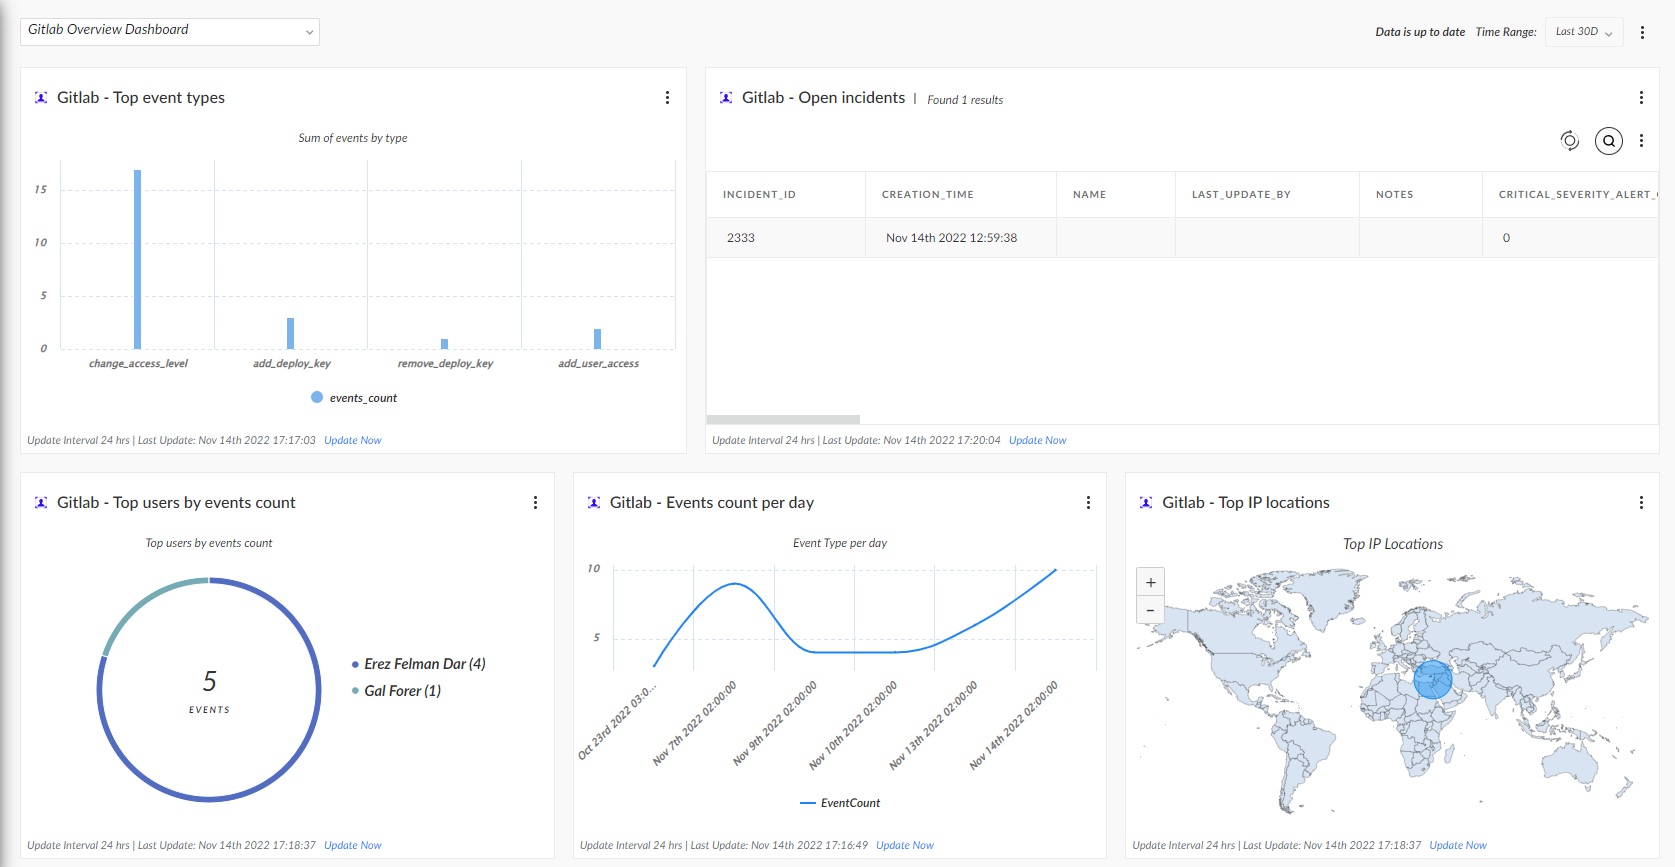Open the Last 30D time range dropdown
Screen dimensions: 1675x867
[x=1584, y=32]
